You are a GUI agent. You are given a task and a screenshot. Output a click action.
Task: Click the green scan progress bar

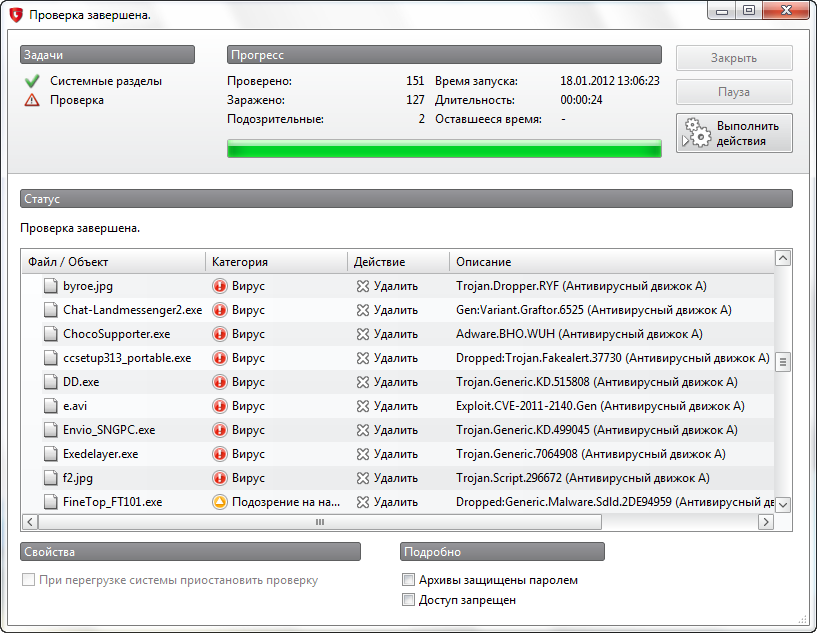444,148
